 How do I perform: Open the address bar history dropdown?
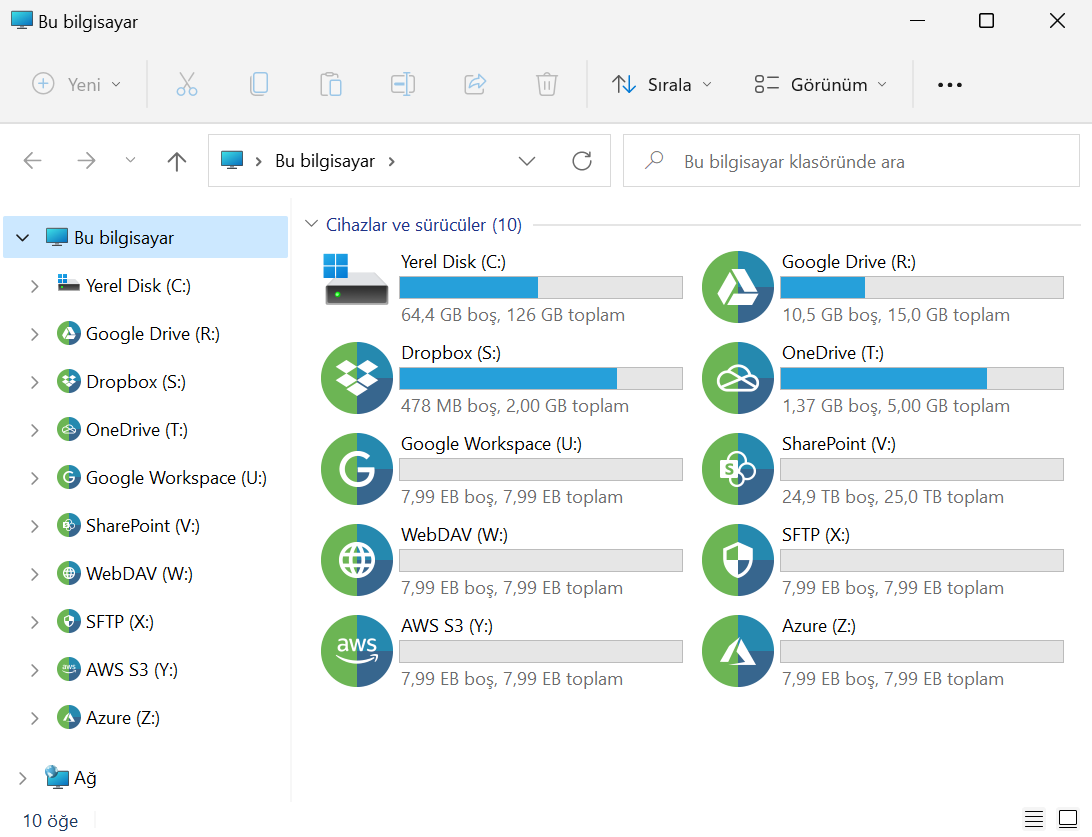click(527, 161)
